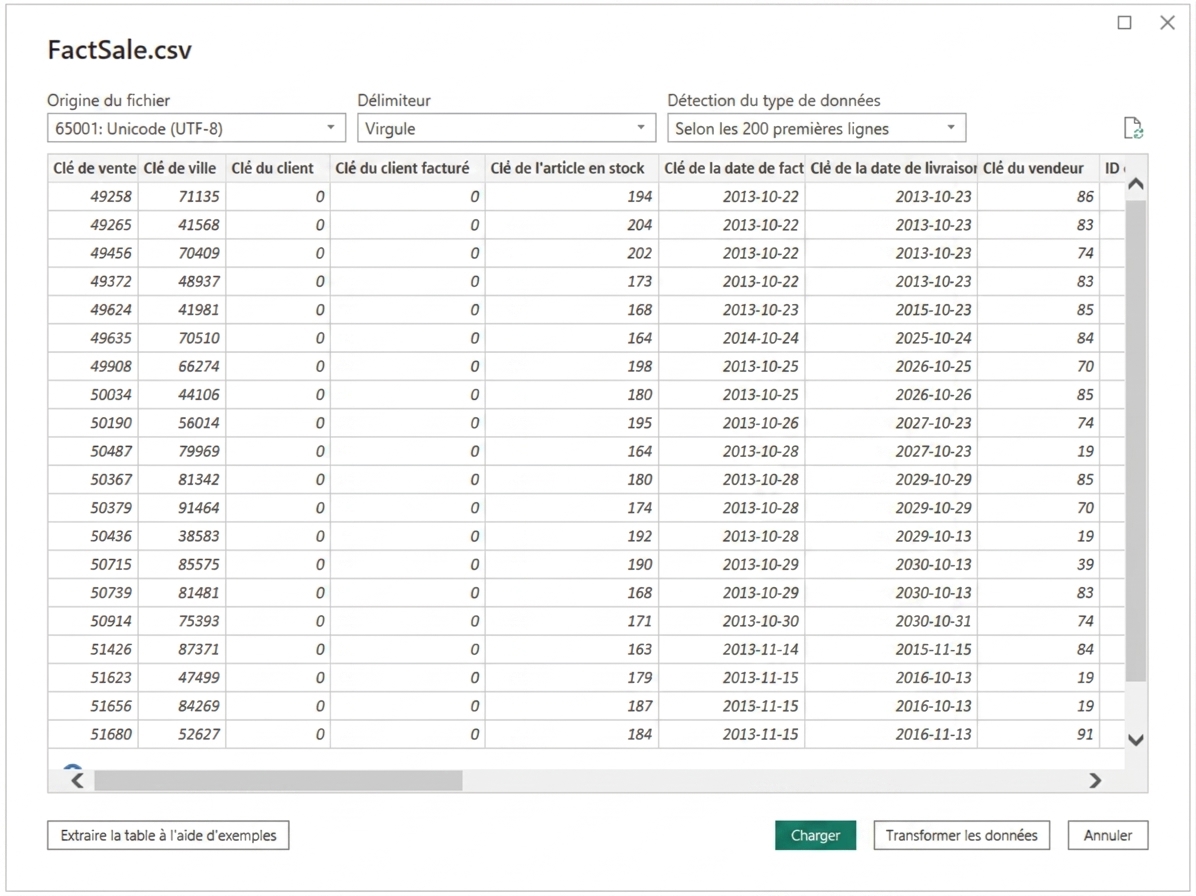Click cell 2025-10-24 in delivery date column
The image size is (1196, 896).
click(891, 337)
